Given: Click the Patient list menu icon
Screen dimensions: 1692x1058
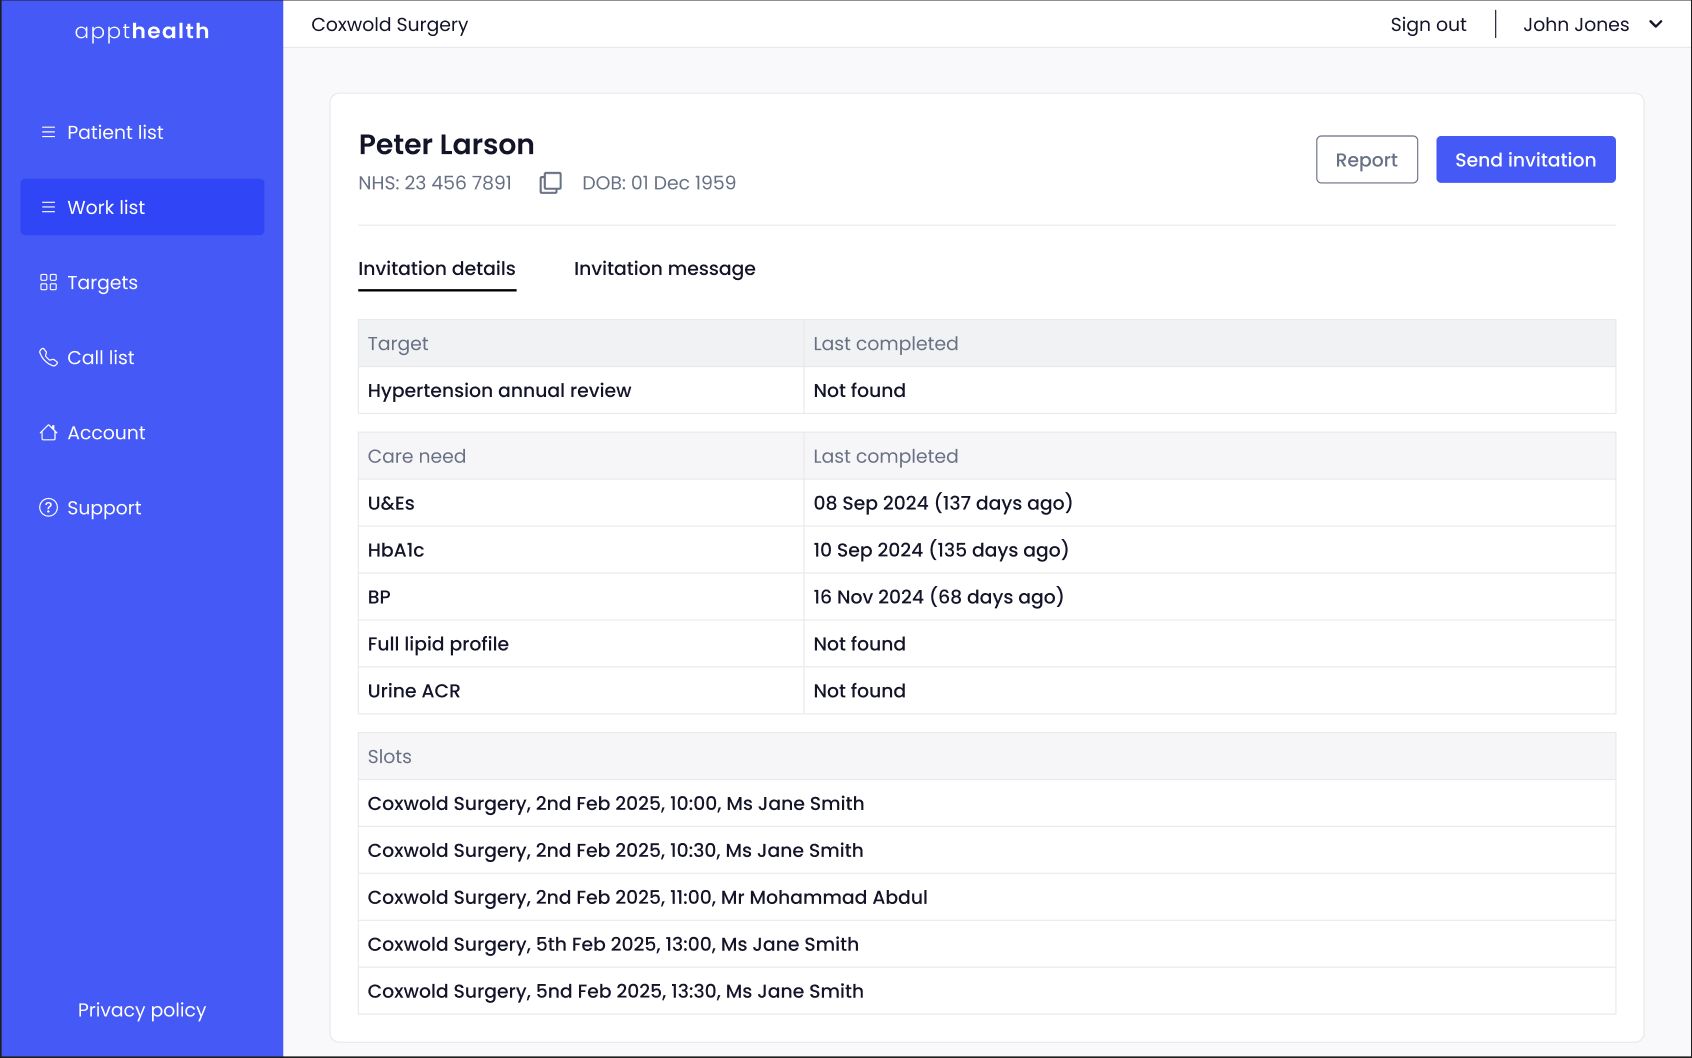Looking at the screenshot, I should 48,132.
